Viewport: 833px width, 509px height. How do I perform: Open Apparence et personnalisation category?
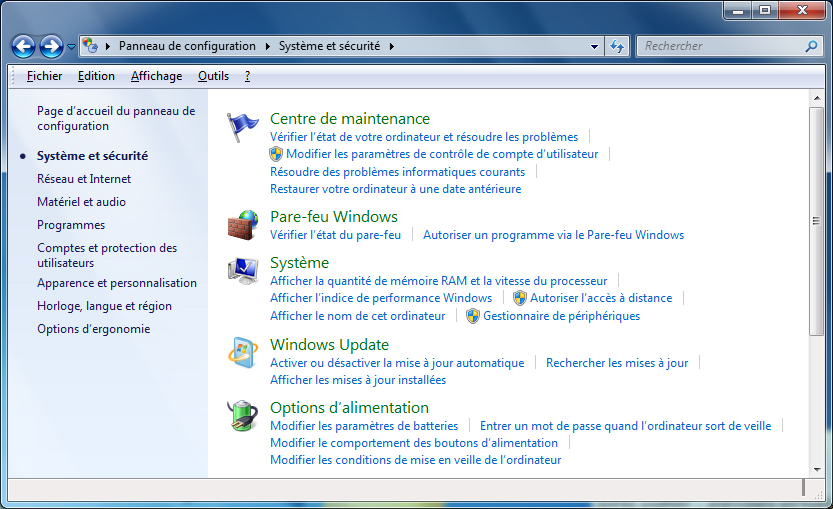click(117, 283)
